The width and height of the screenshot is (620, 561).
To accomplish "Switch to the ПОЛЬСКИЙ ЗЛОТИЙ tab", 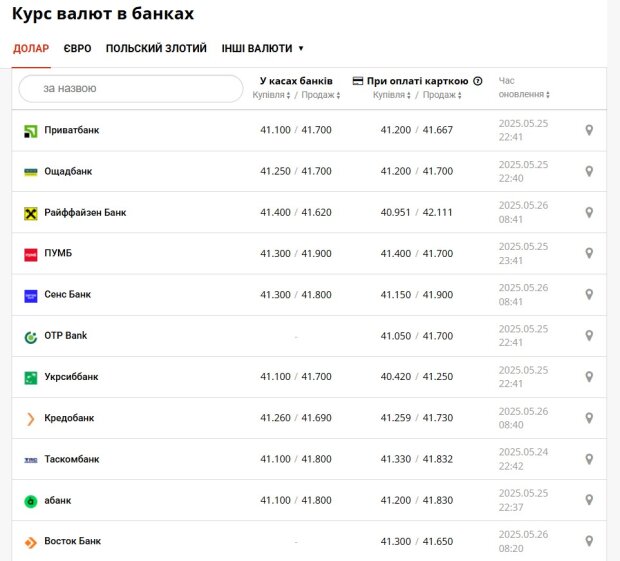I will click(156, 48).
